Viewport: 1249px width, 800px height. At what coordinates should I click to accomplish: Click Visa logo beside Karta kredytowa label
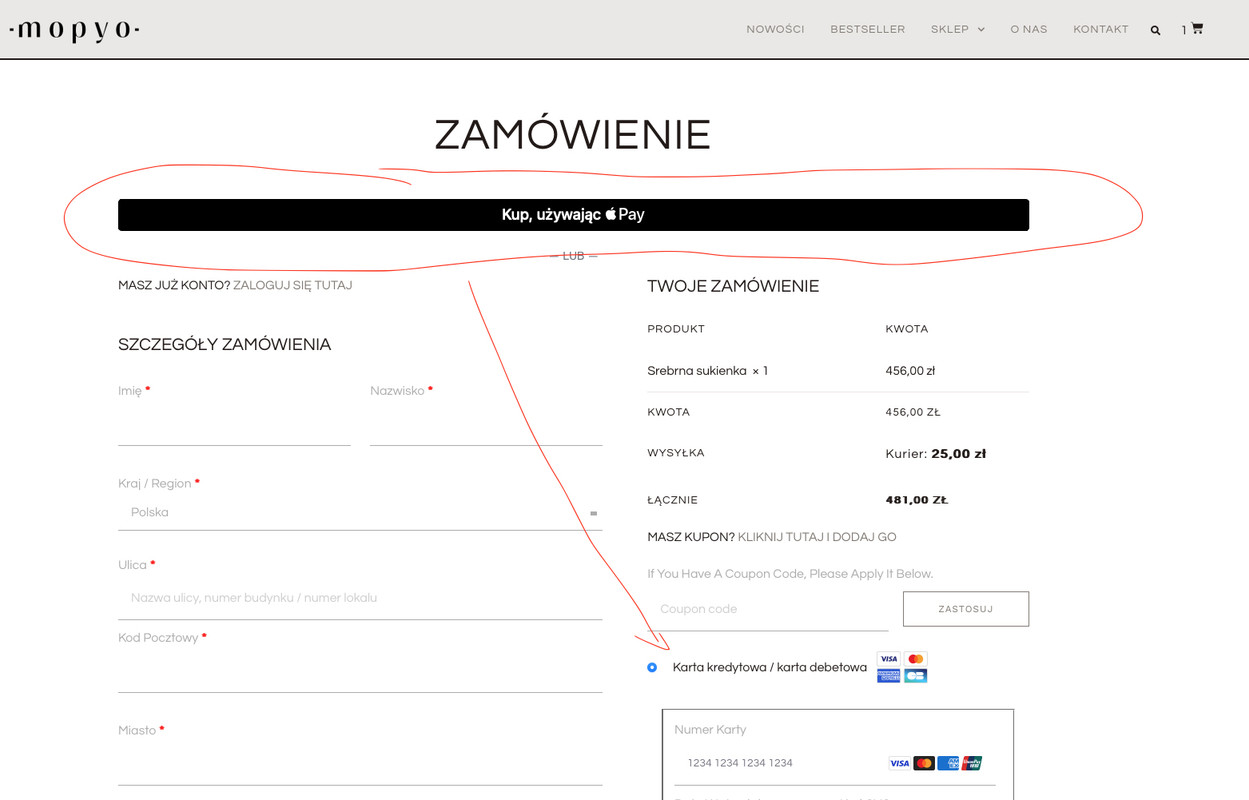889,659
